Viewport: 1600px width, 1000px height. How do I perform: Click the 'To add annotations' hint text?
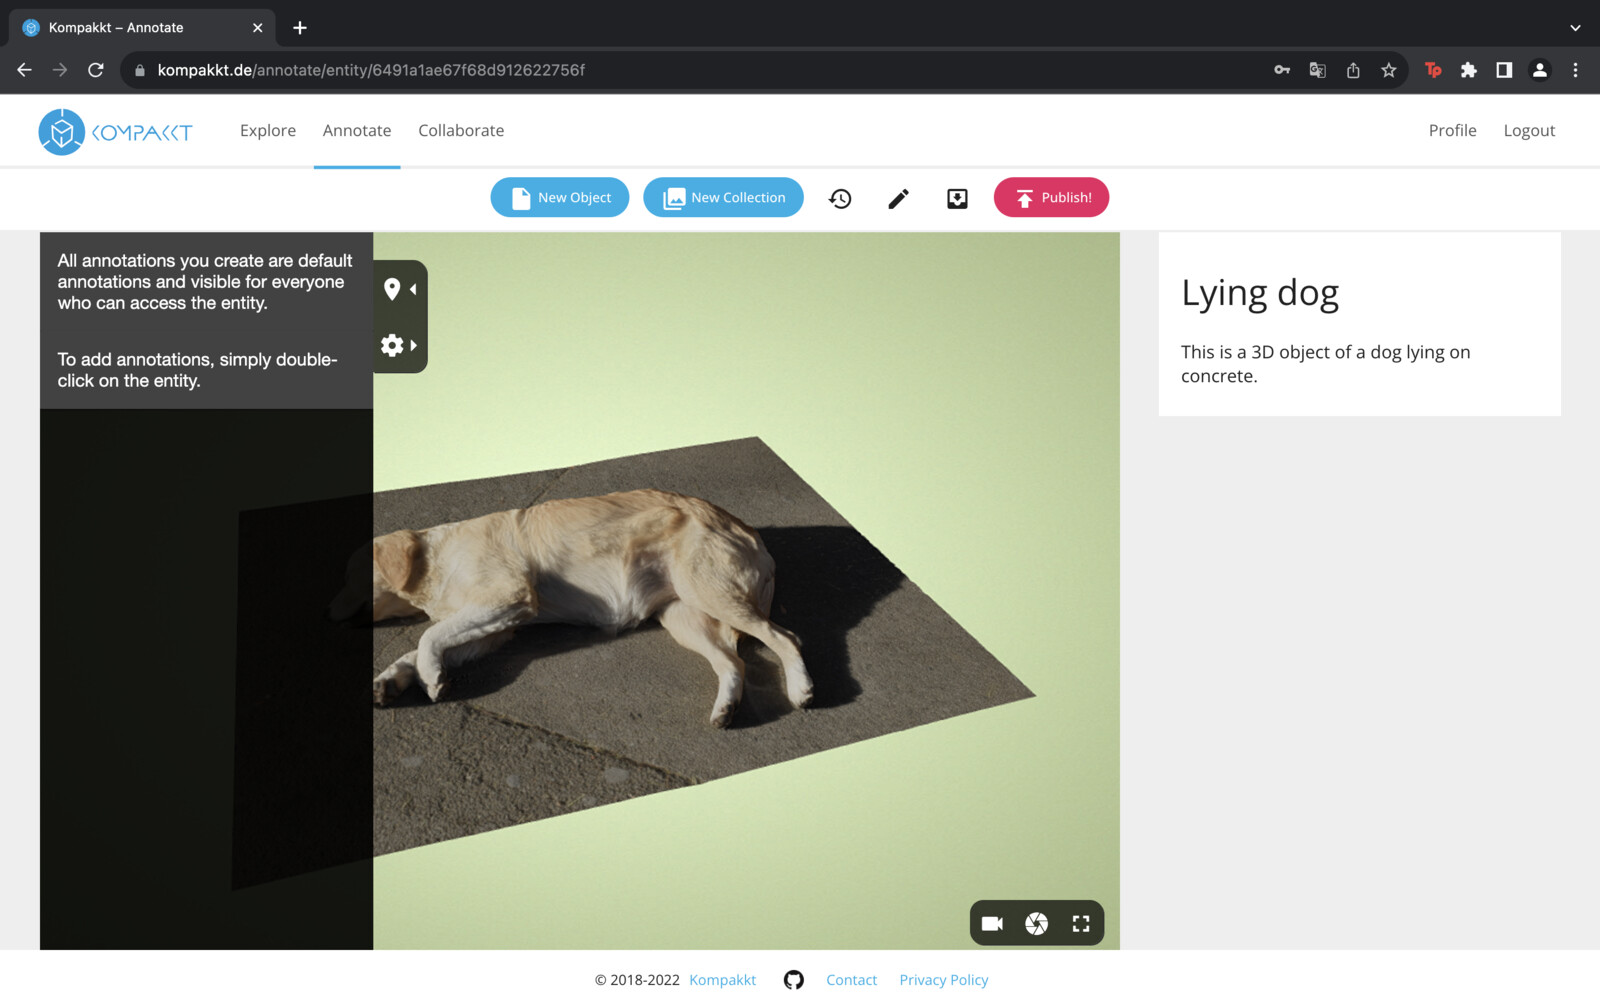pos(197,370)
